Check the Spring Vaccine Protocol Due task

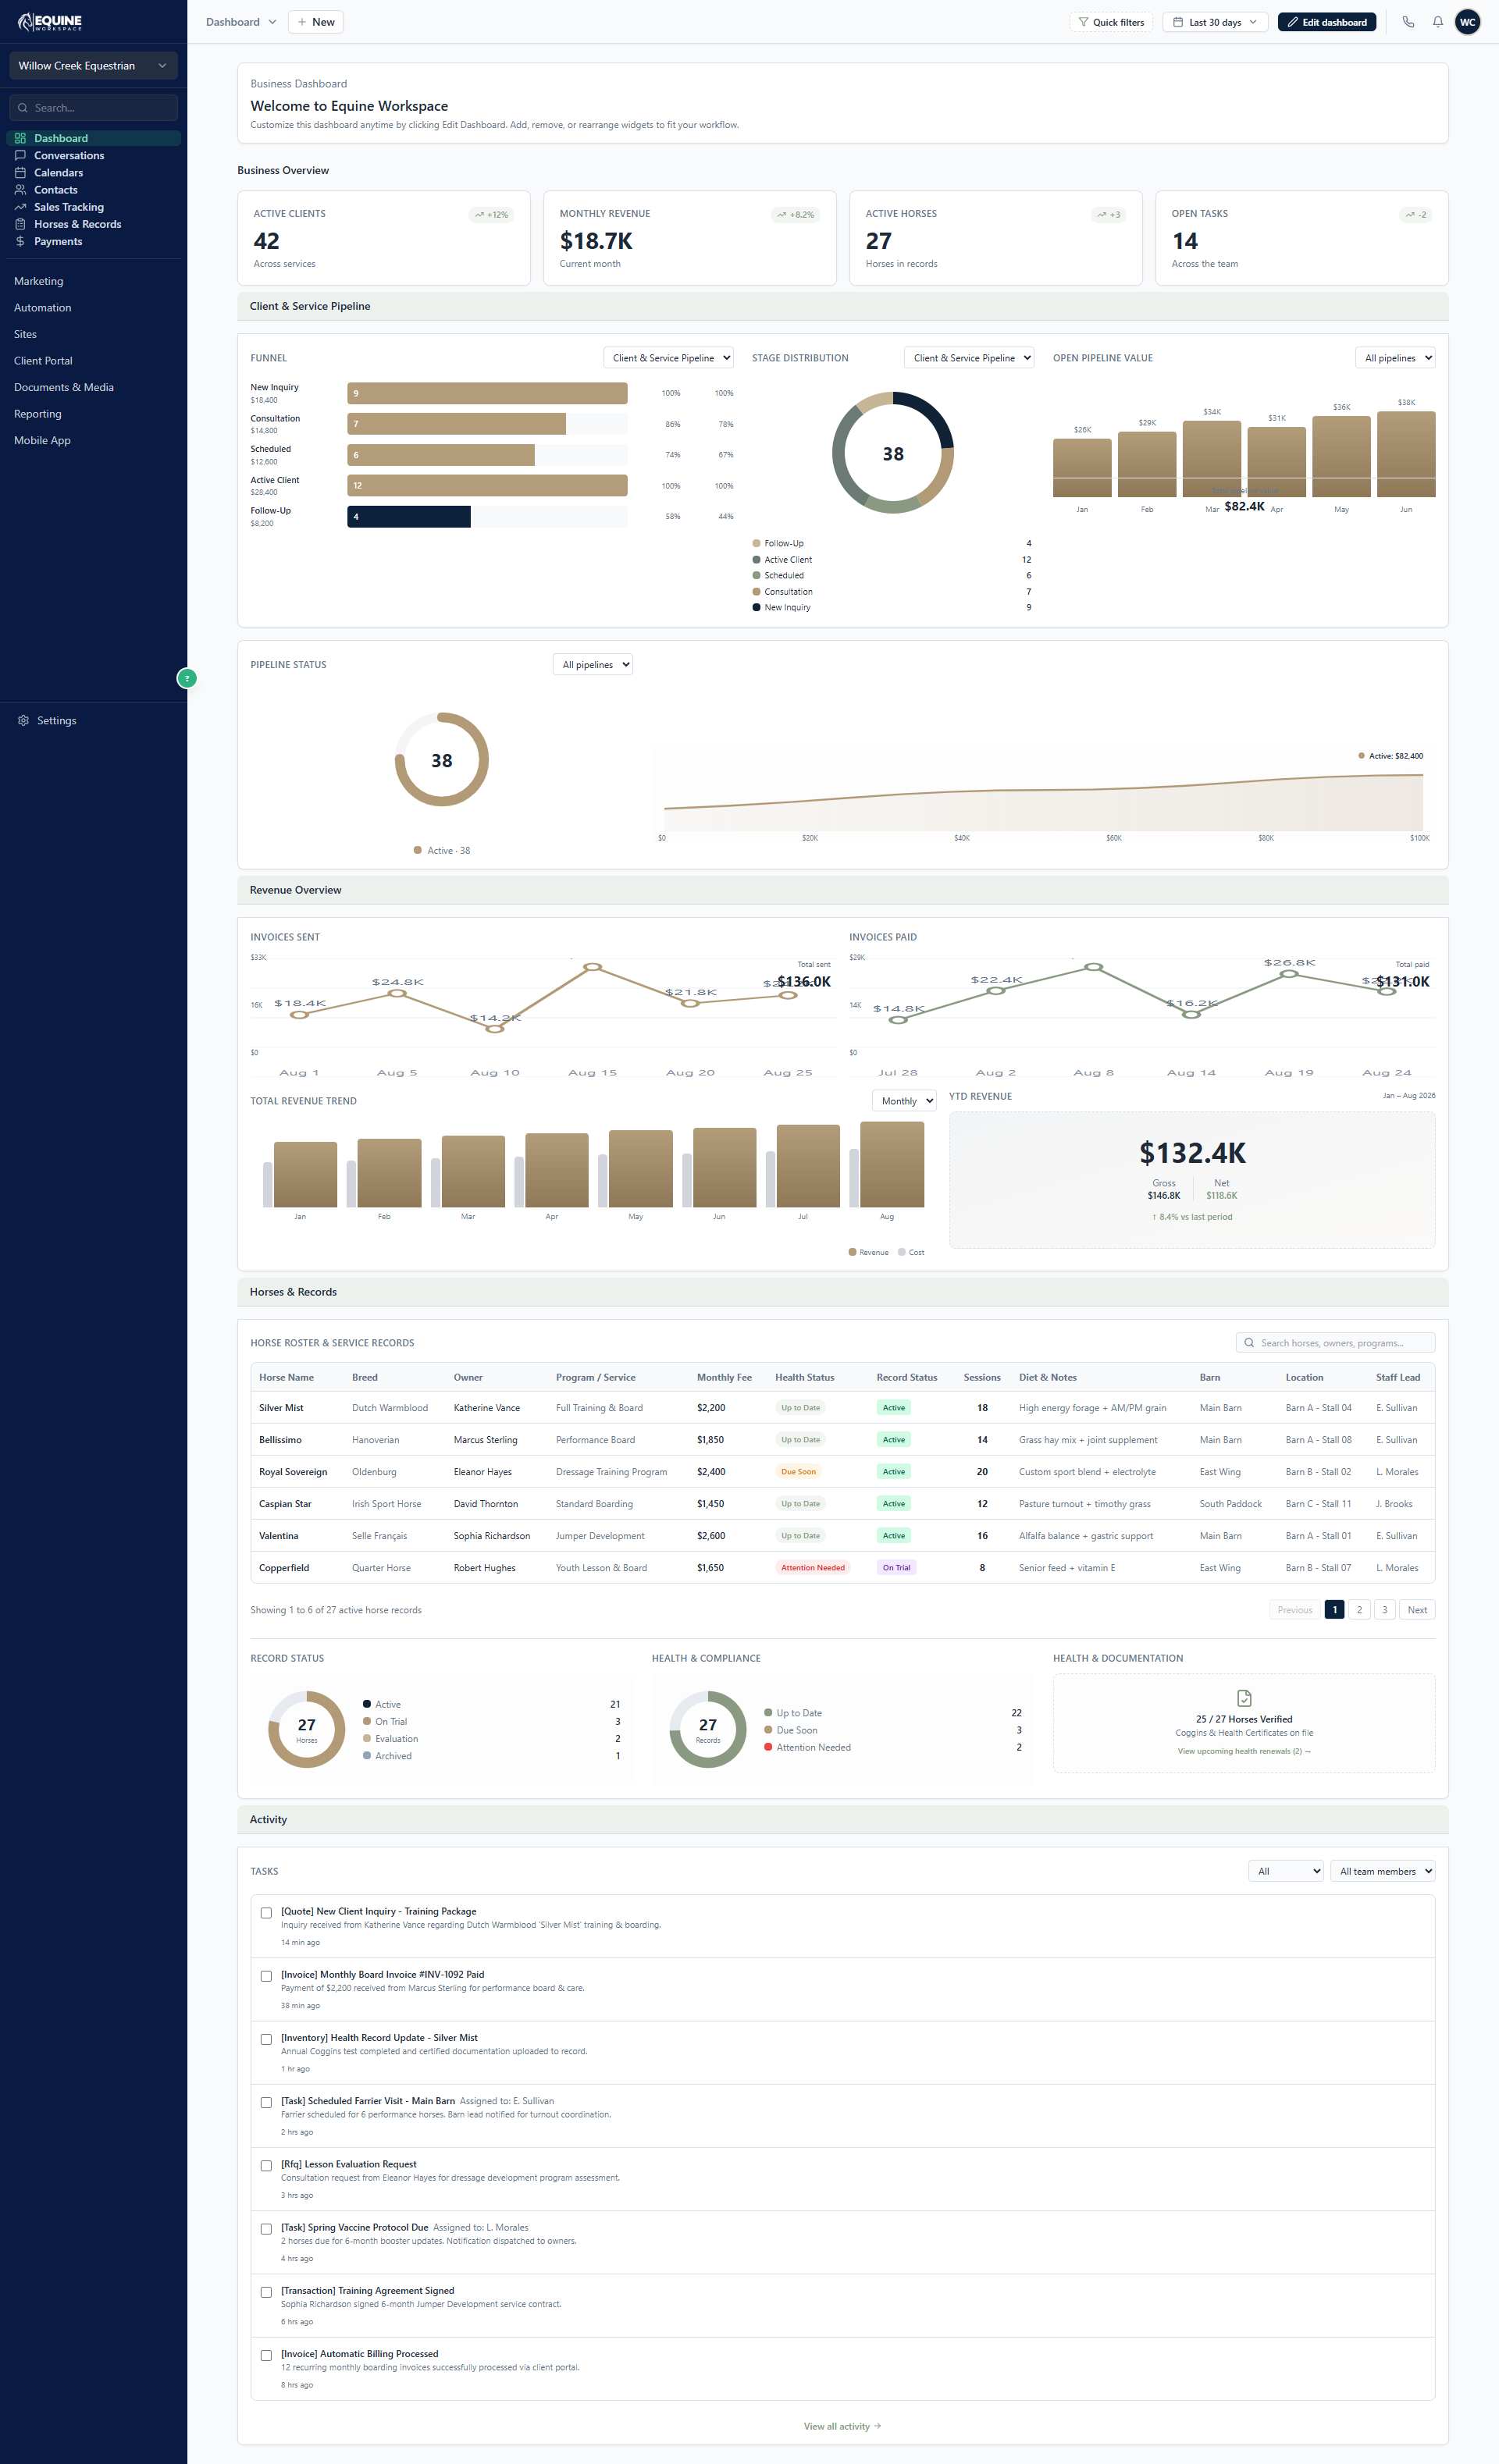point(266,2229)
